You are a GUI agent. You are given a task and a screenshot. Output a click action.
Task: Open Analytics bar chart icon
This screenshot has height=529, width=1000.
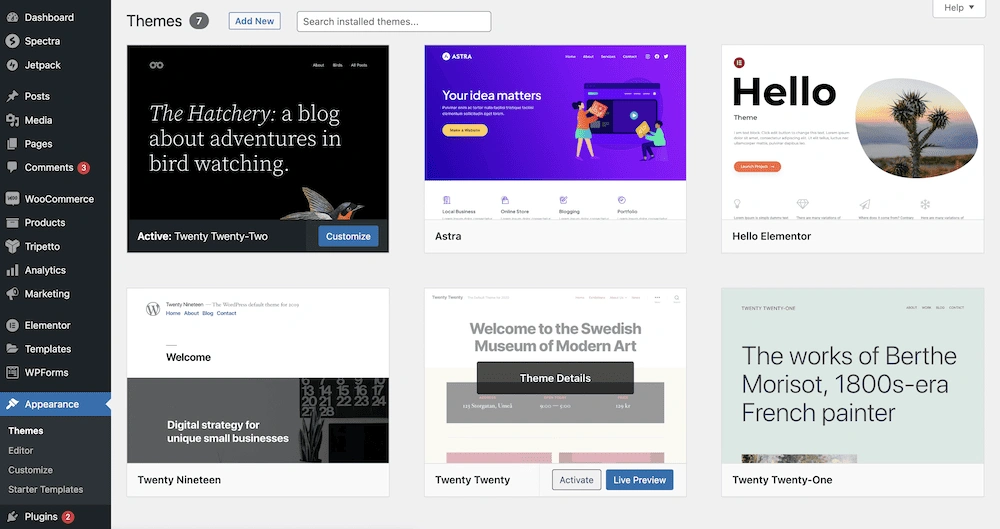pyautogui.click(x=12, y=270)
